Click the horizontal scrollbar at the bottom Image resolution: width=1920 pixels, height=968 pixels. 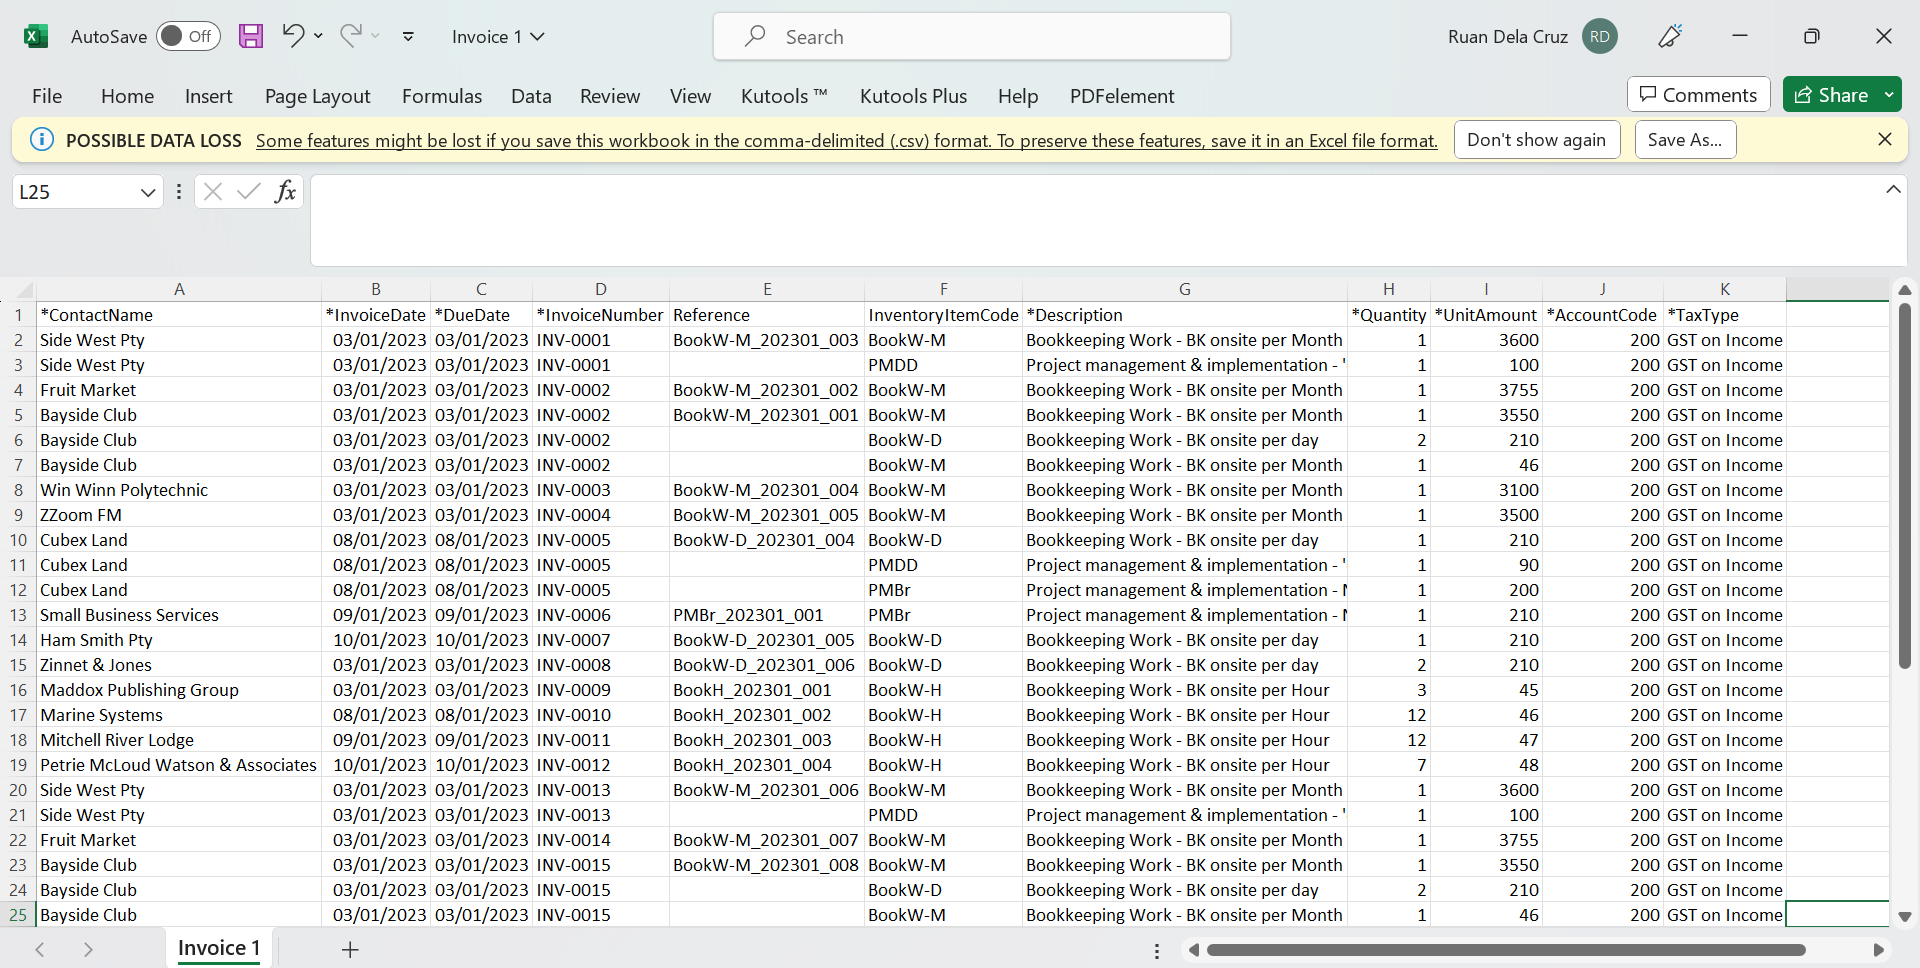coord(1505,950)
